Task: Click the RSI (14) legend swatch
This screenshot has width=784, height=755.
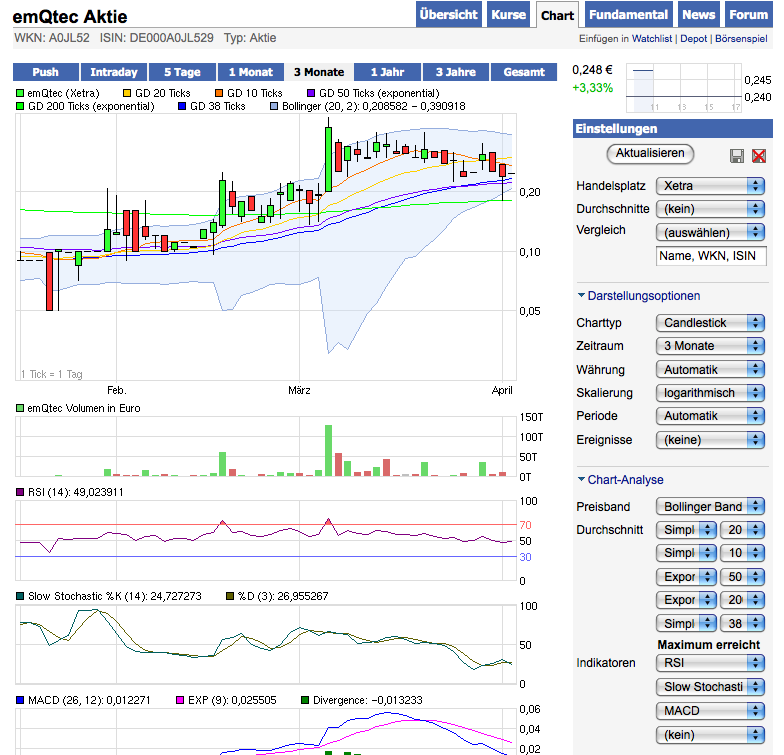Action: point(20,492)
